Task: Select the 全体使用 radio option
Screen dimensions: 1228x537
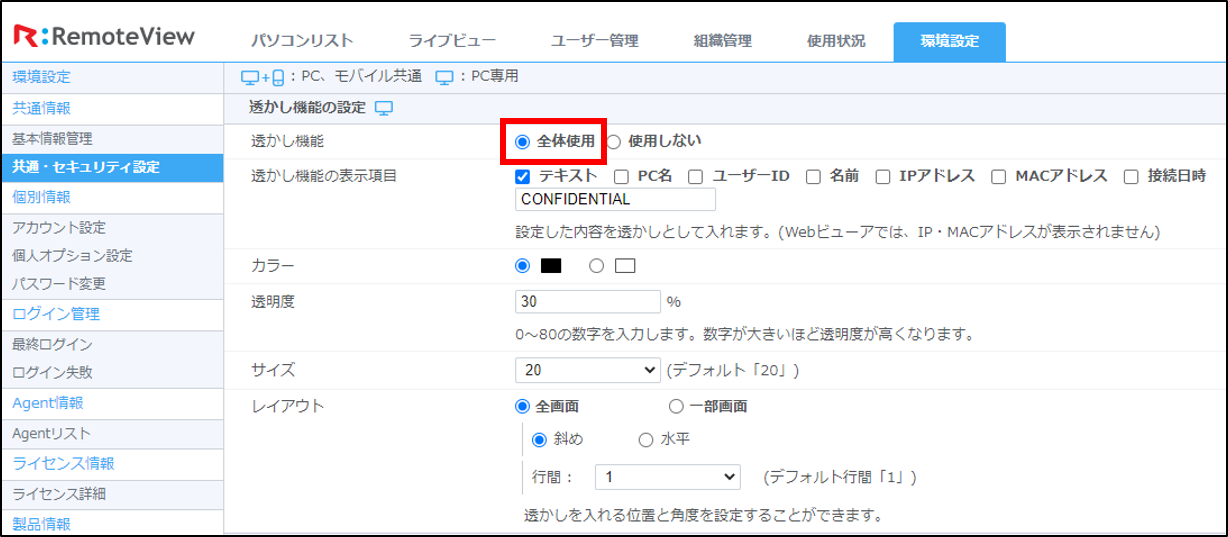Action: (522, 142)
